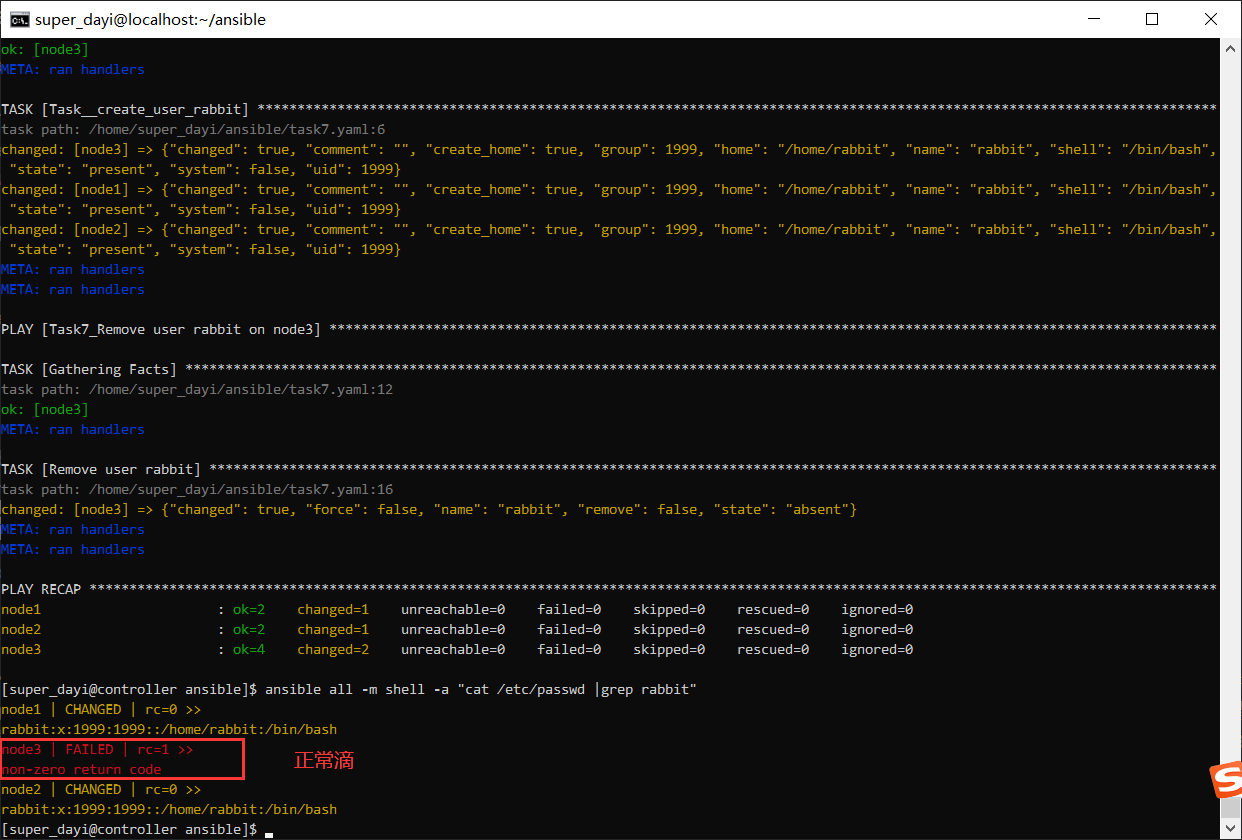Click 'node3 | FAILED | rc=1 >>' line

(x=97, y=749)
